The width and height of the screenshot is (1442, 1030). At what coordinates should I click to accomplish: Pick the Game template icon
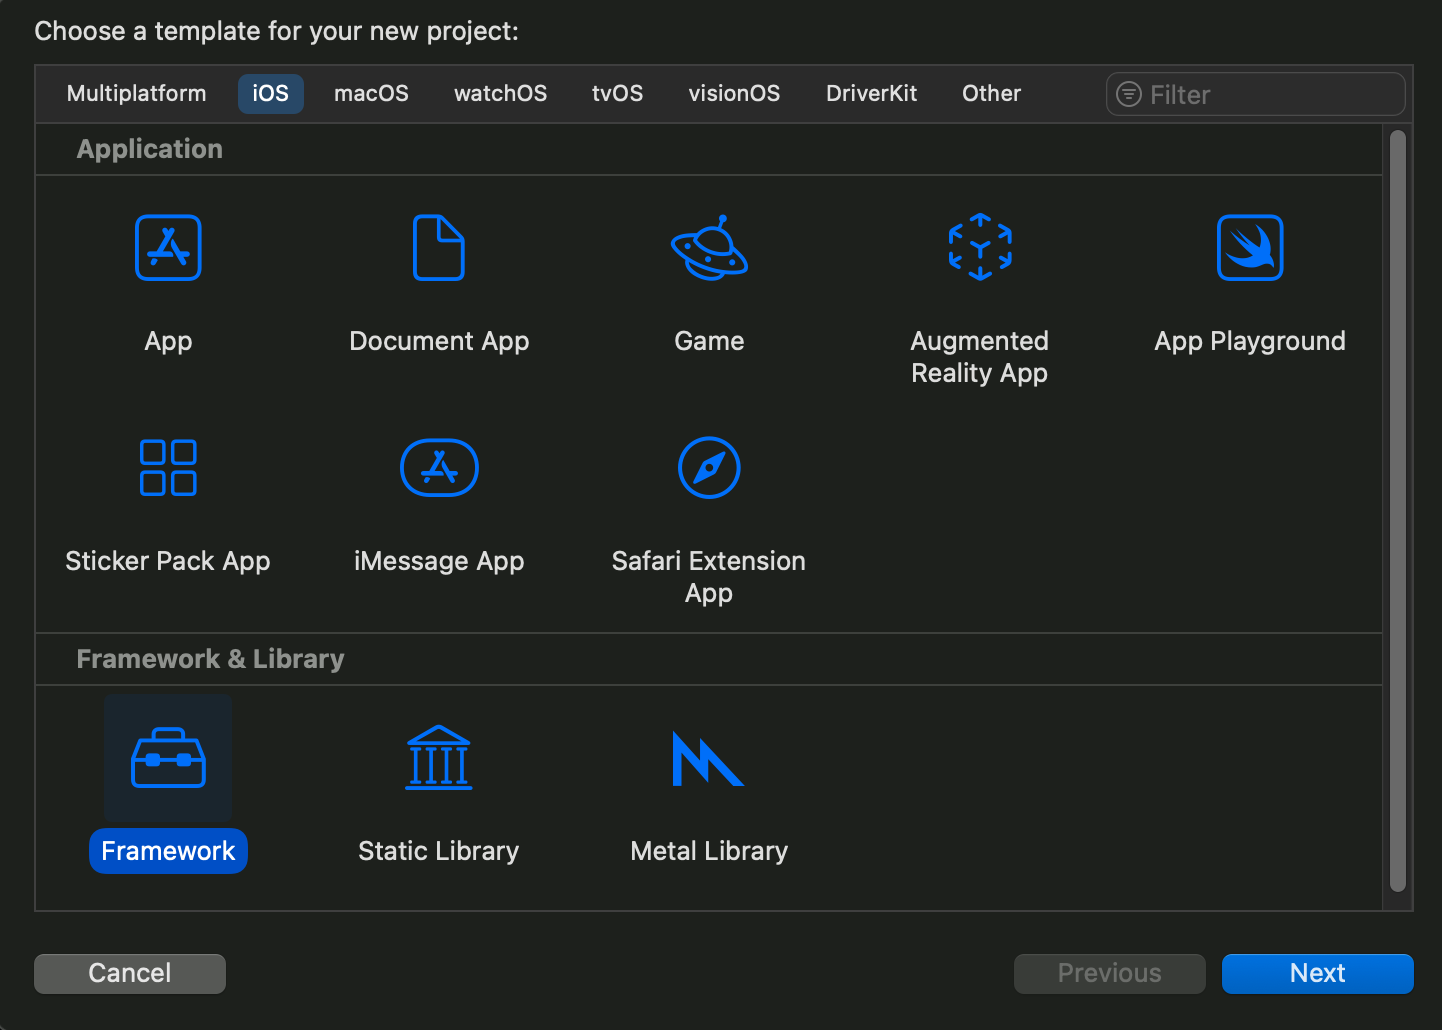pyautogui.click(x=709, y=248)
